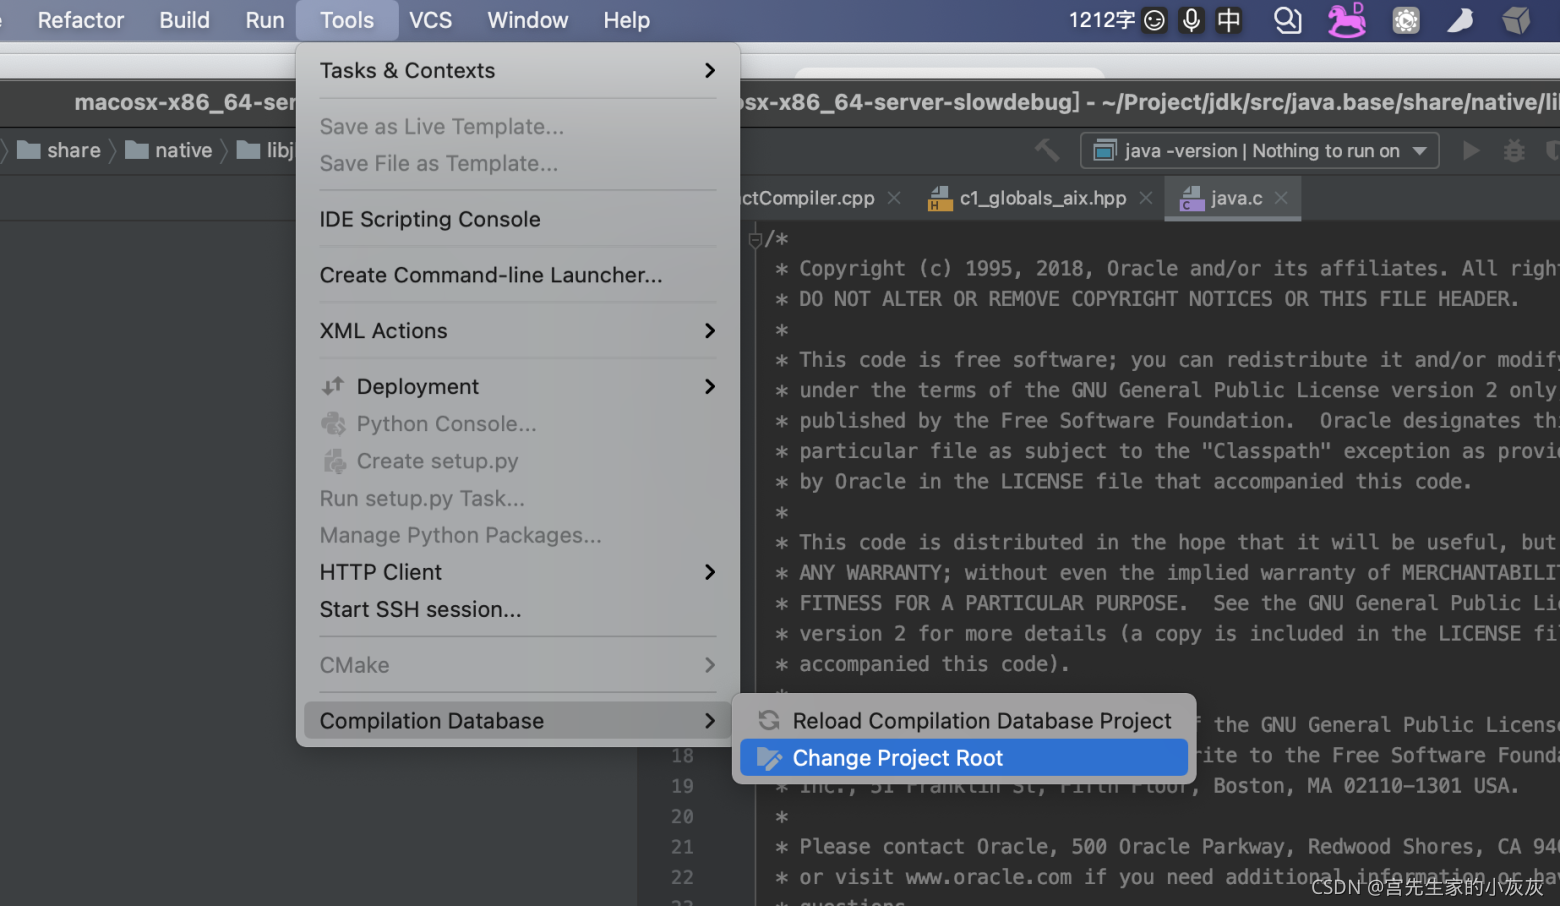Screen dimensions: 1560x906
Task: Open the Run menu
Action: [x=265, y=20]
